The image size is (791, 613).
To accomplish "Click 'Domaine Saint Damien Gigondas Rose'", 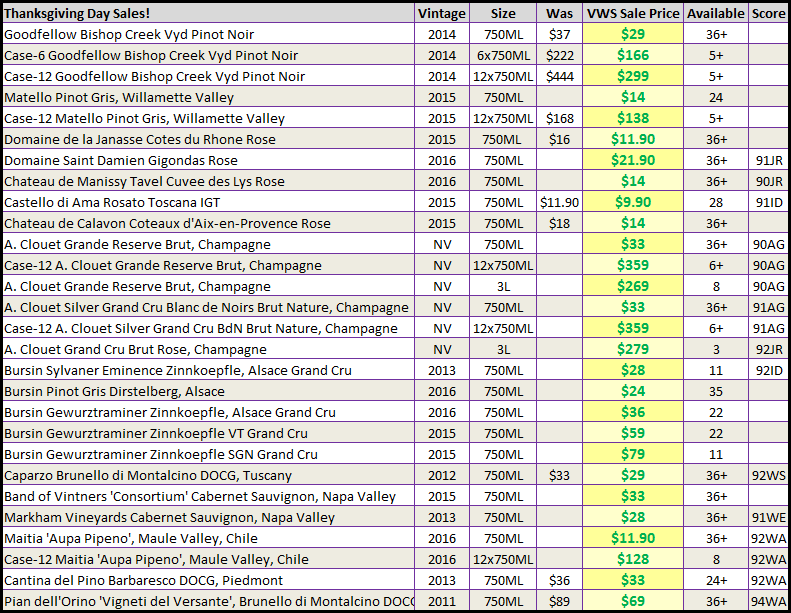I will click(121, 160).
